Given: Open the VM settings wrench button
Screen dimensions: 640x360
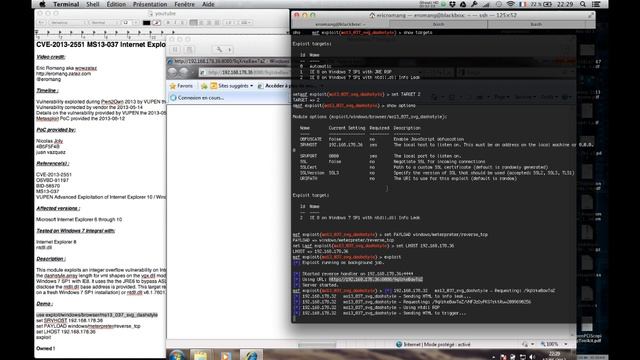Looking at the screenshot, I should pos(219,50).
